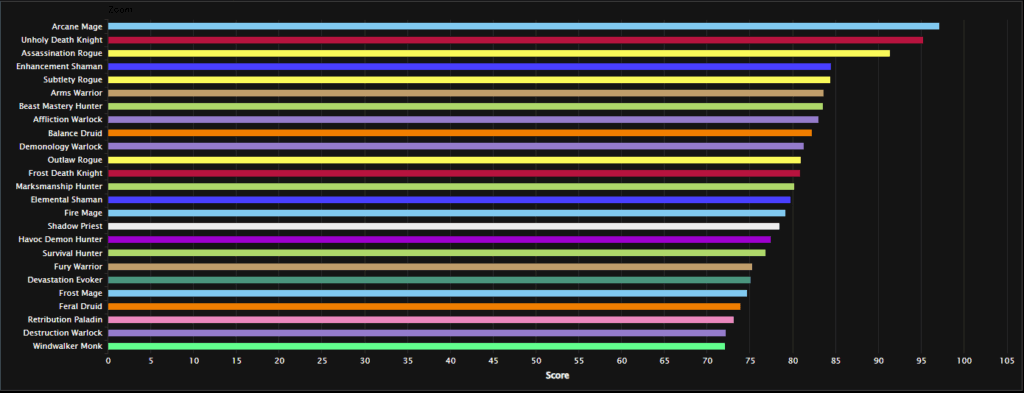Select the Havoc Demon Hunter bar
The width and height of the screenshot is (1024, 393).
439,240
